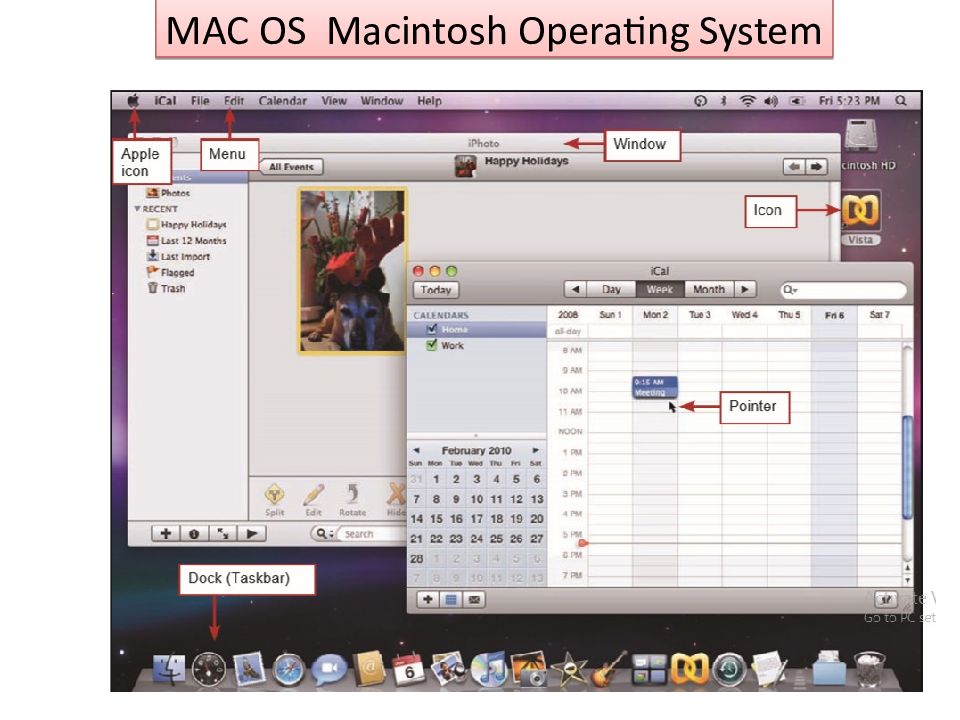The image size is (960, 720).
Task: Click iPhoto Split events tool
Action: coord(274,500)
